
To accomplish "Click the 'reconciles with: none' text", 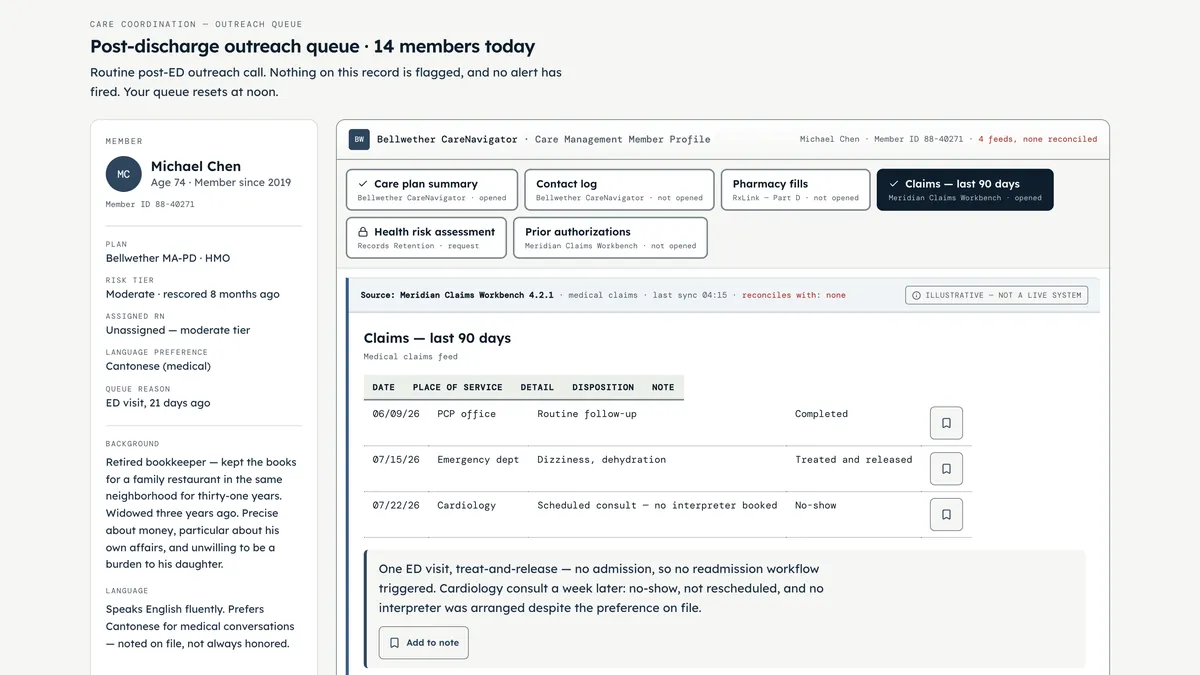I will click(794, 295).
